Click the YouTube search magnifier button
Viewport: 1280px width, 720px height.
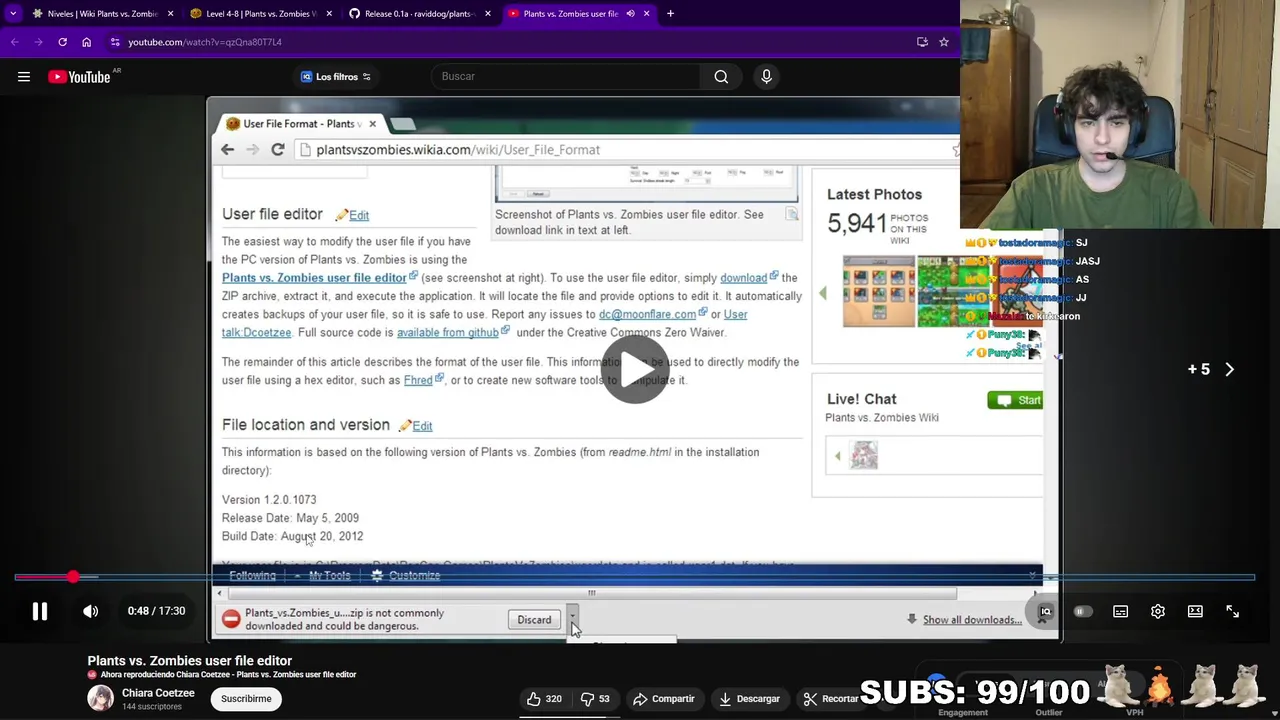click(x=721, y=76)
